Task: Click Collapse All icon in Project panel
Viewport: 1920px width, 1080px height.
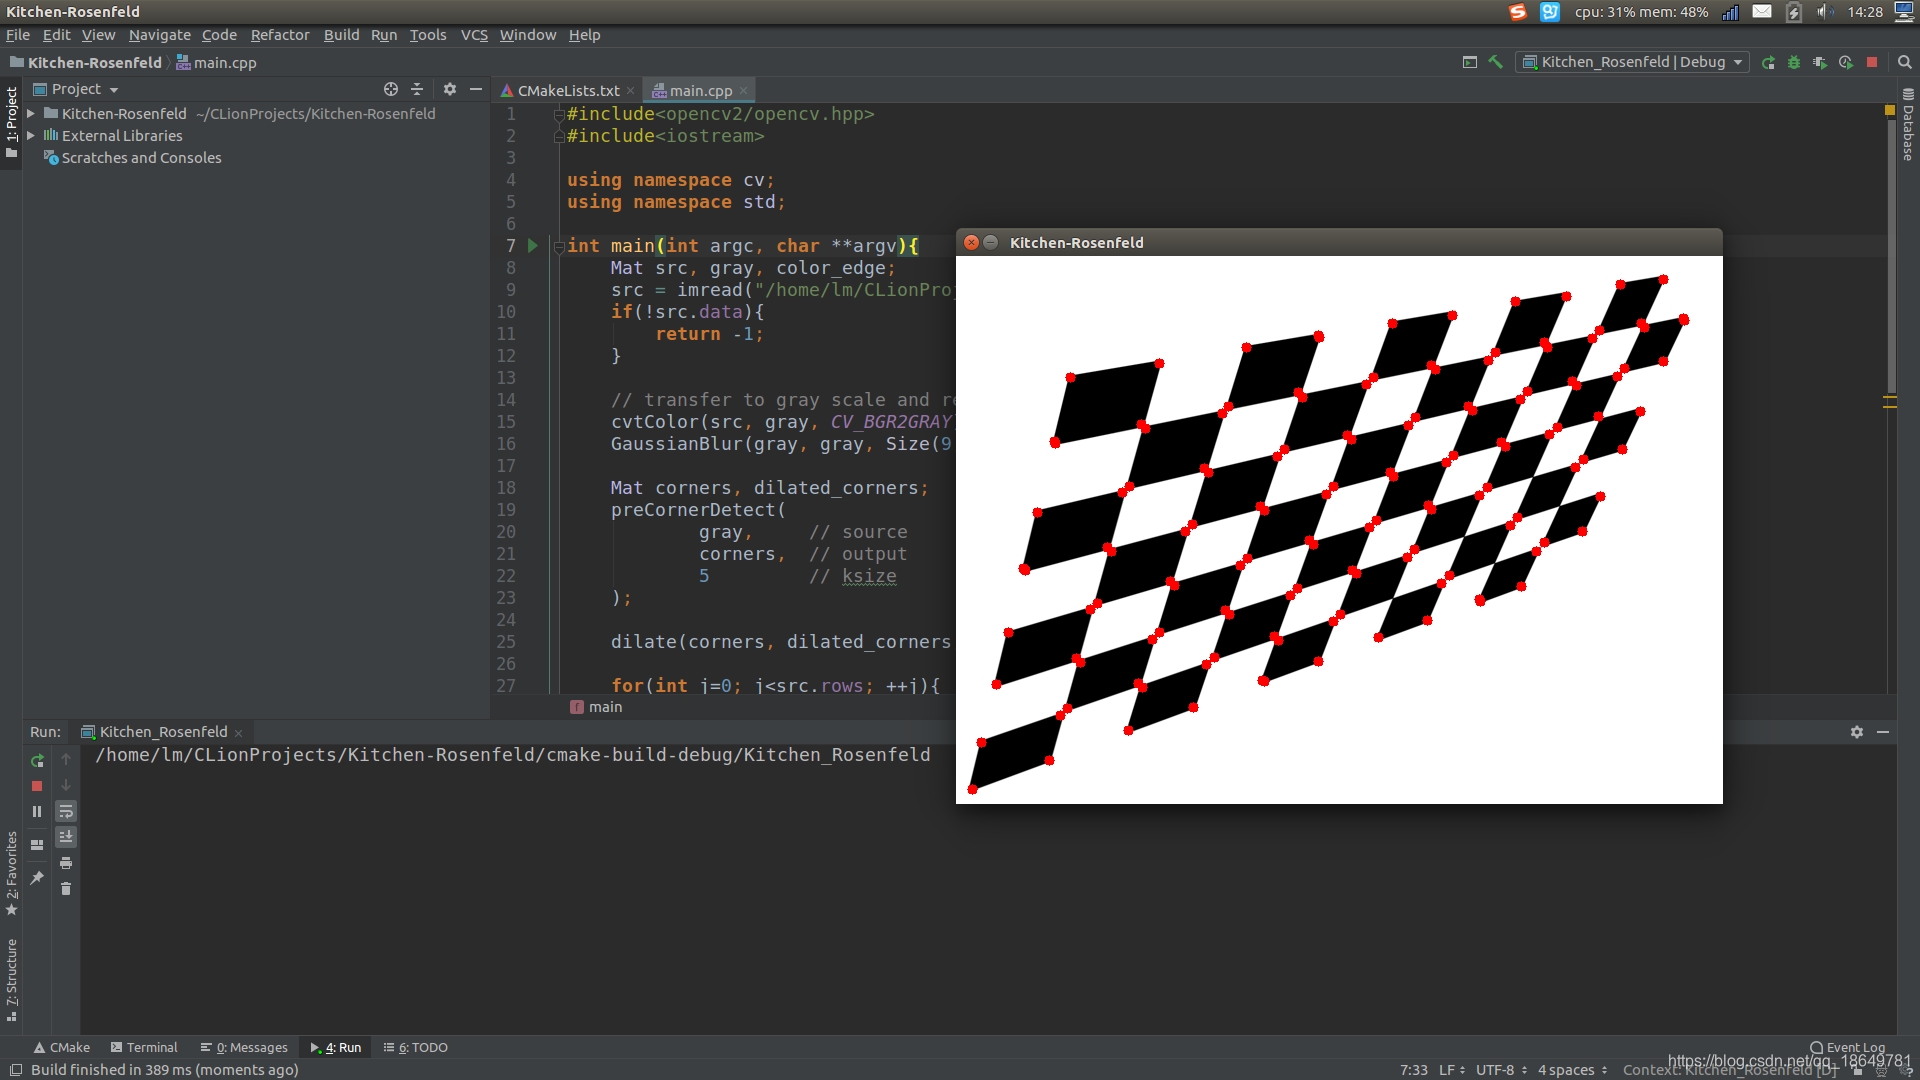Action: [417, 89]
